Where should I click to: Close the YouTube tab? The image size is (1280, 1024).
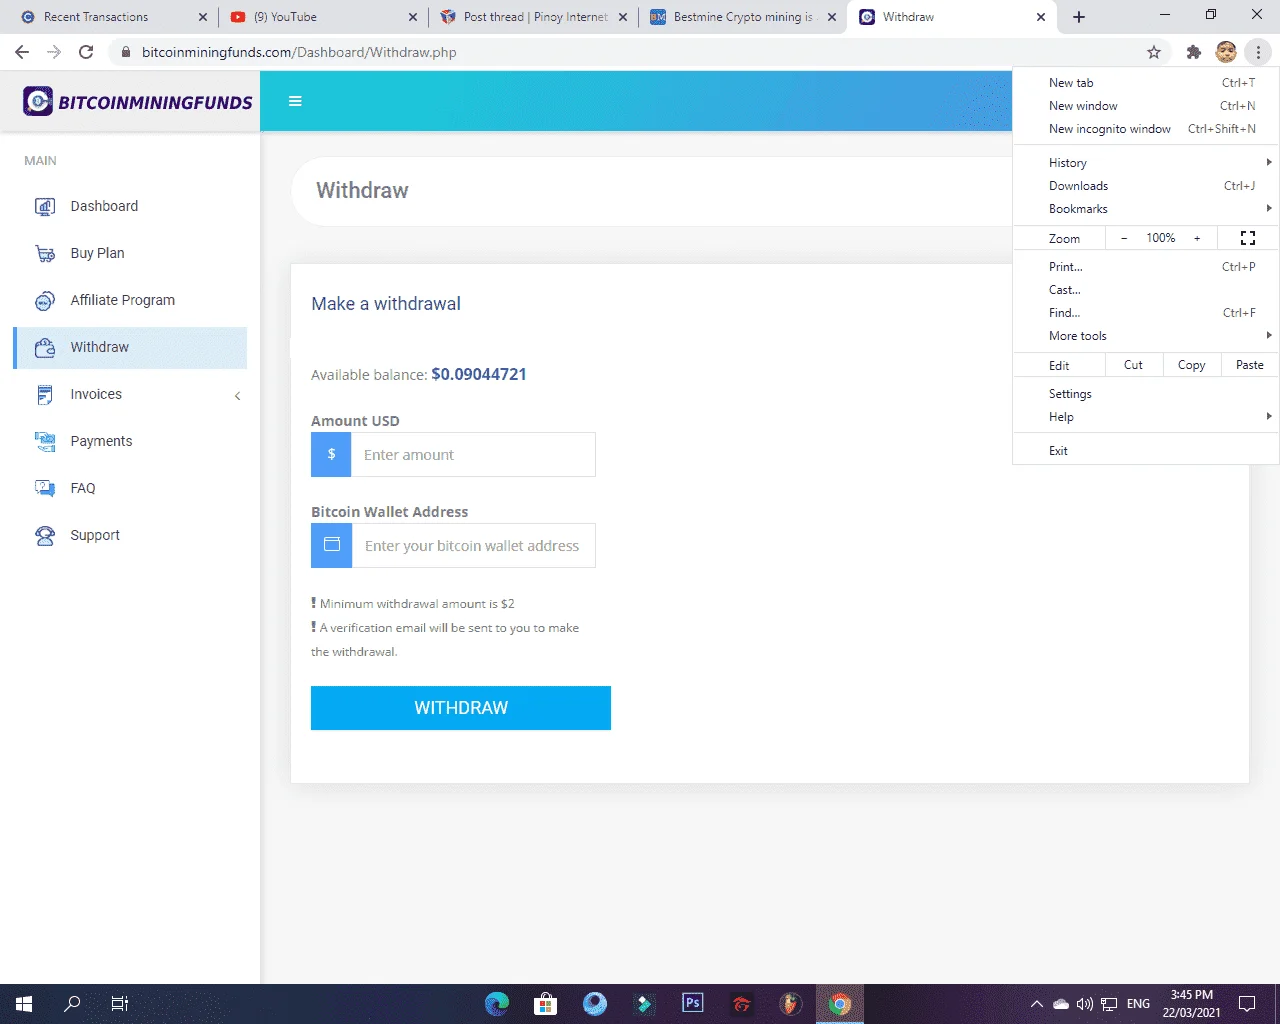(x=413, y=17)
